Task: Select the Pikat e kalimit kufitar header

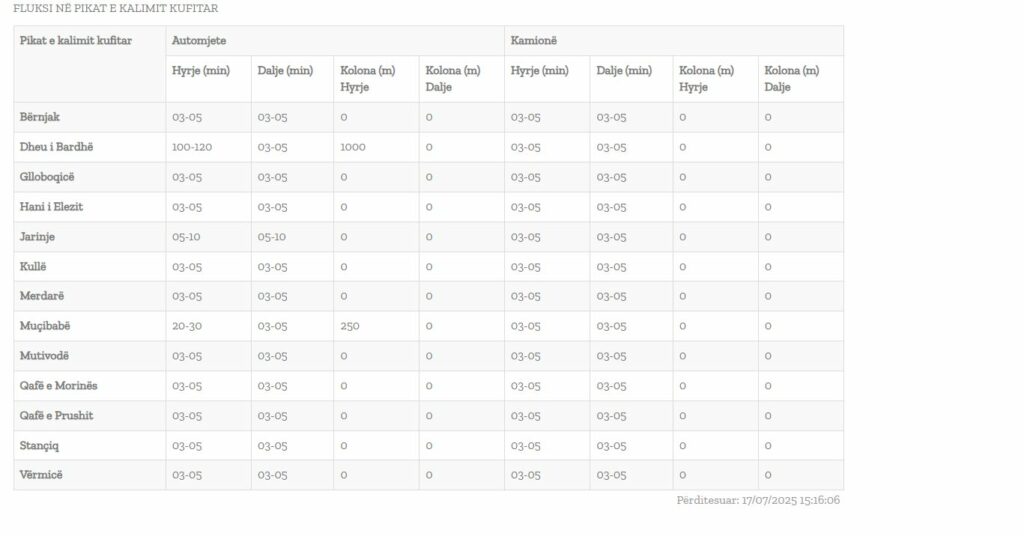Action: pos(76,41)
